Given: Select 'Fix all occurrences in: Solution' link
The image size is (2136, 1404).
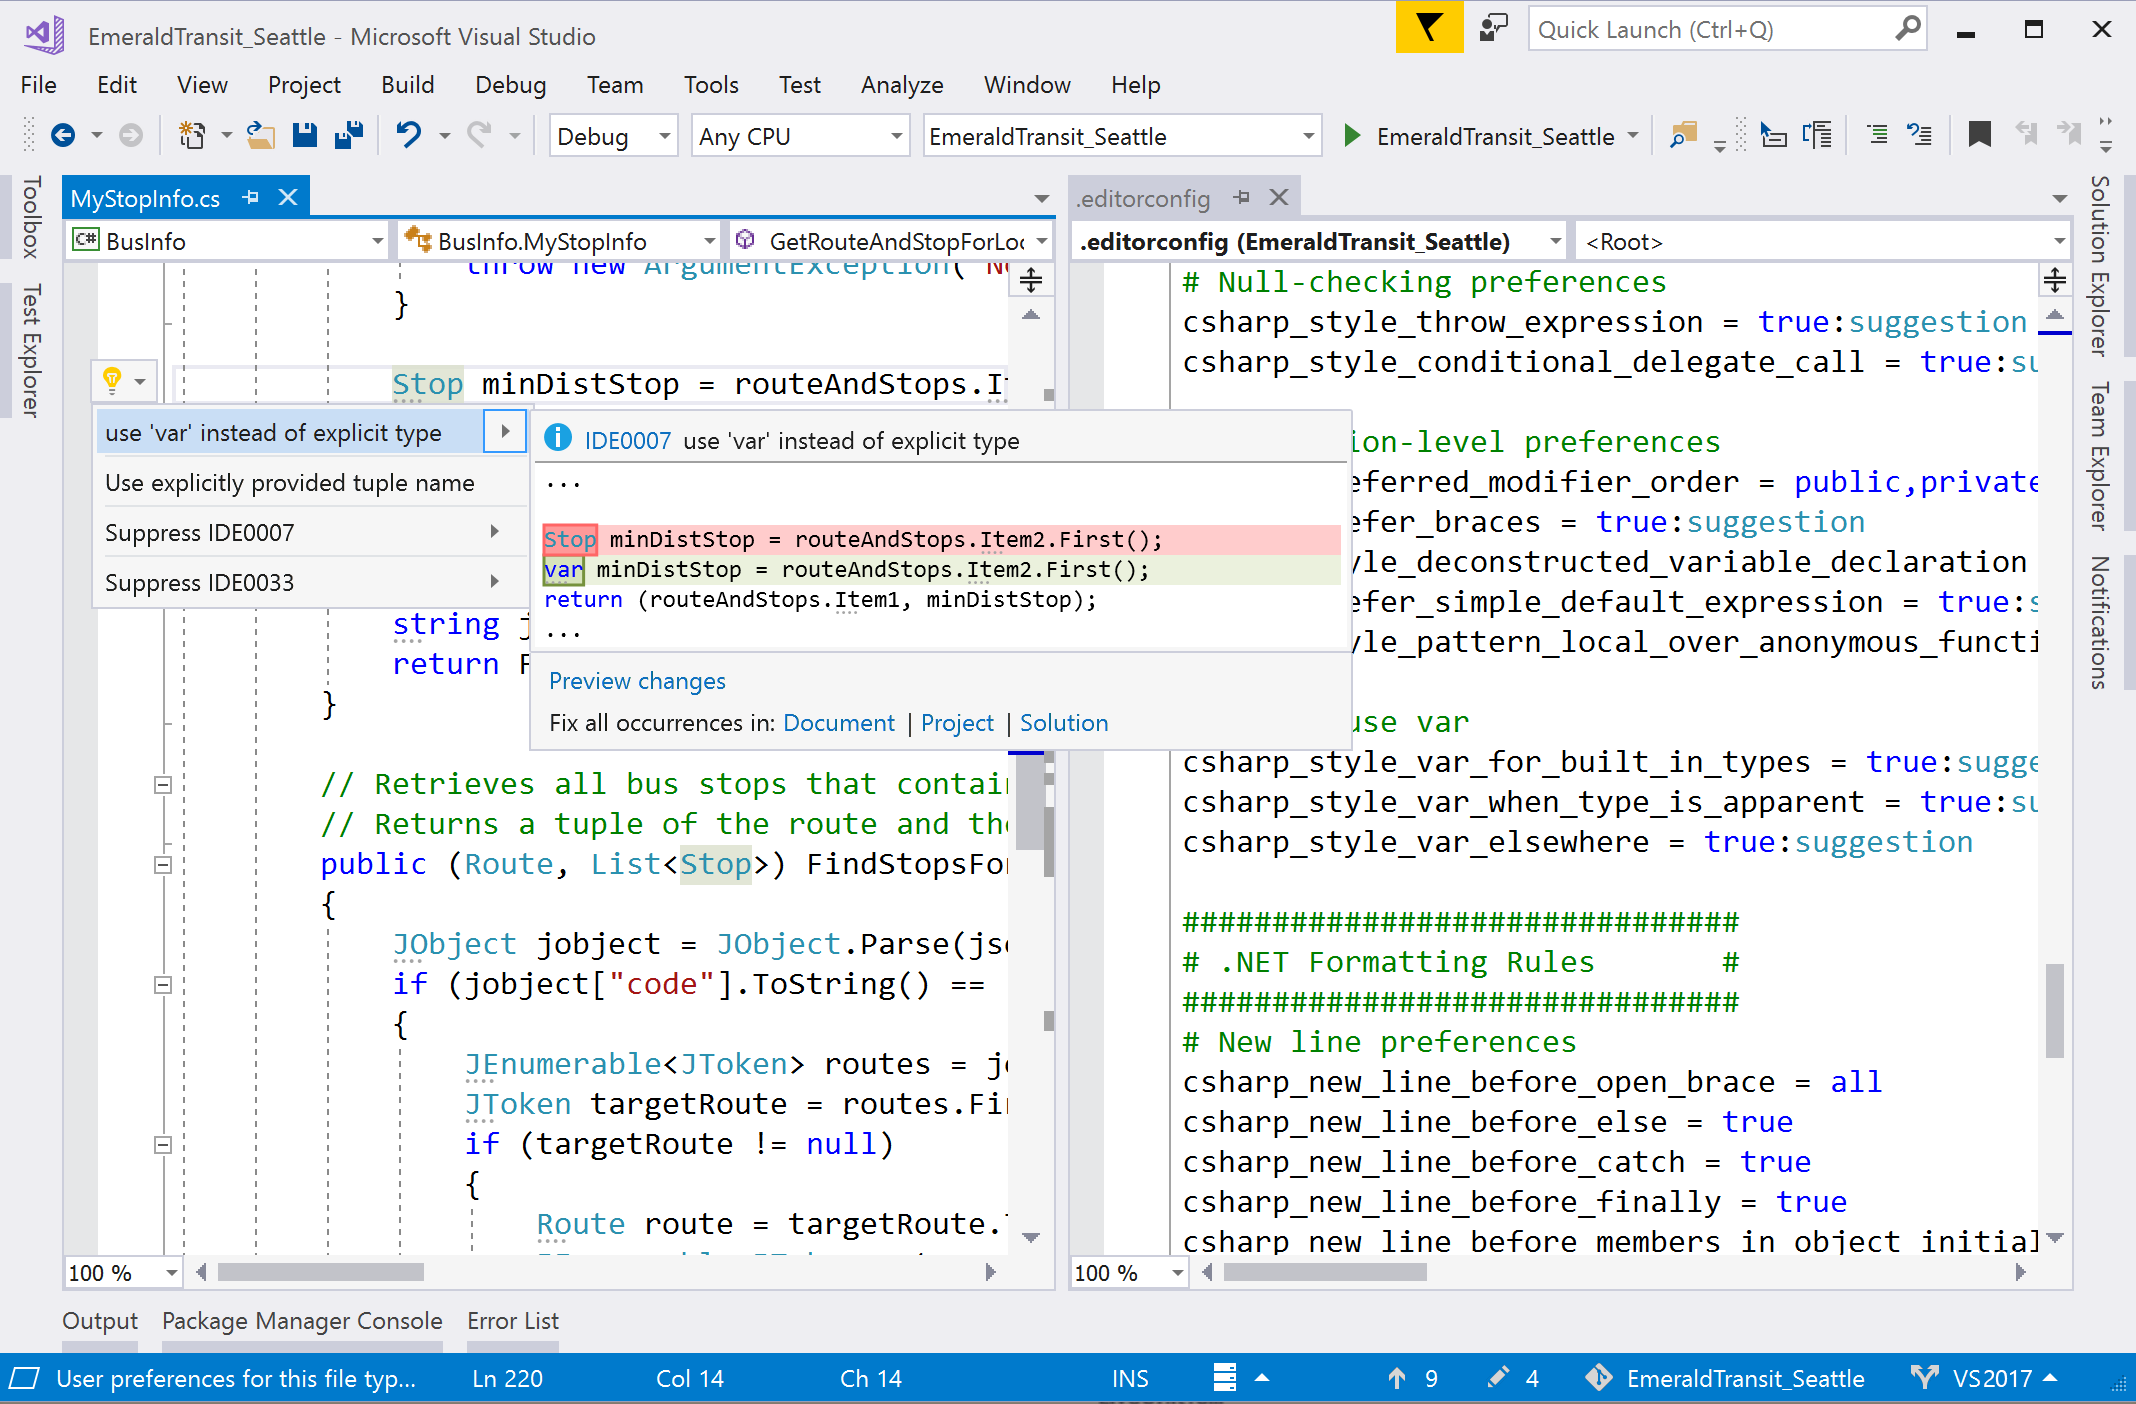Looking at the screenshot, I should pos(1063,721).
